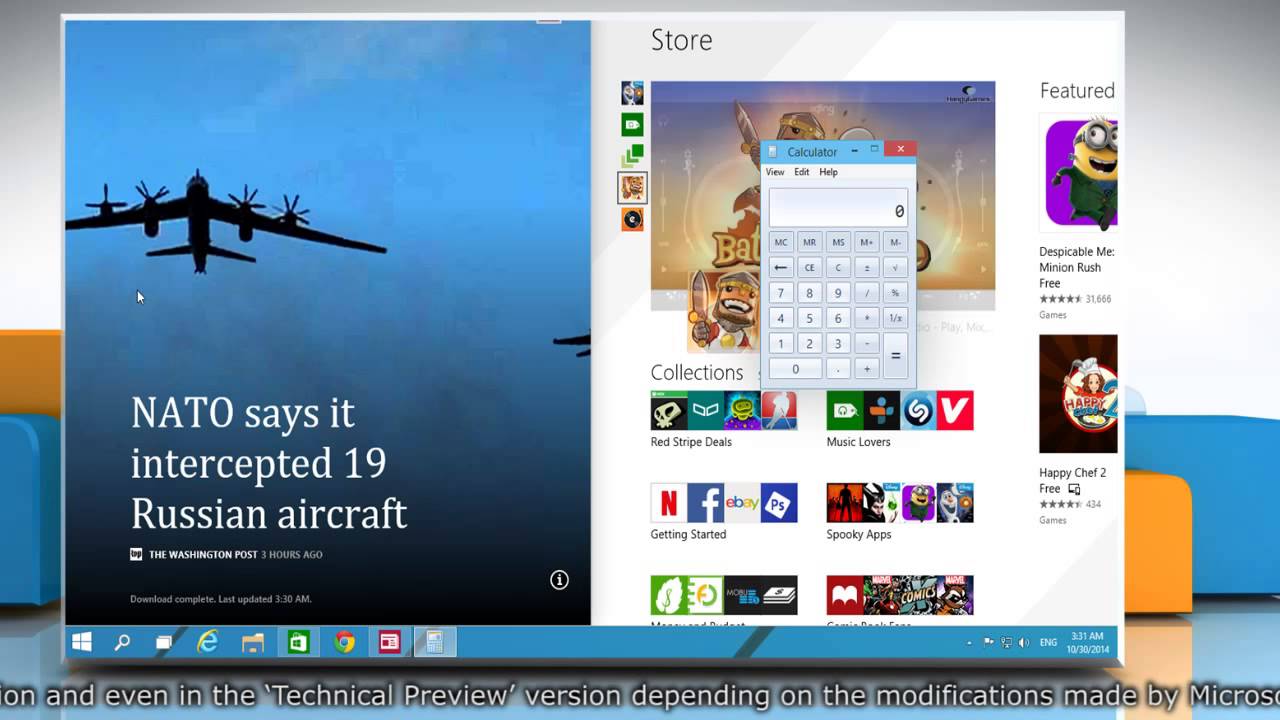The height and width of the screenshot is (720, 1280).
Task: Click the M- button in Calculator
Action: [895, 242]
